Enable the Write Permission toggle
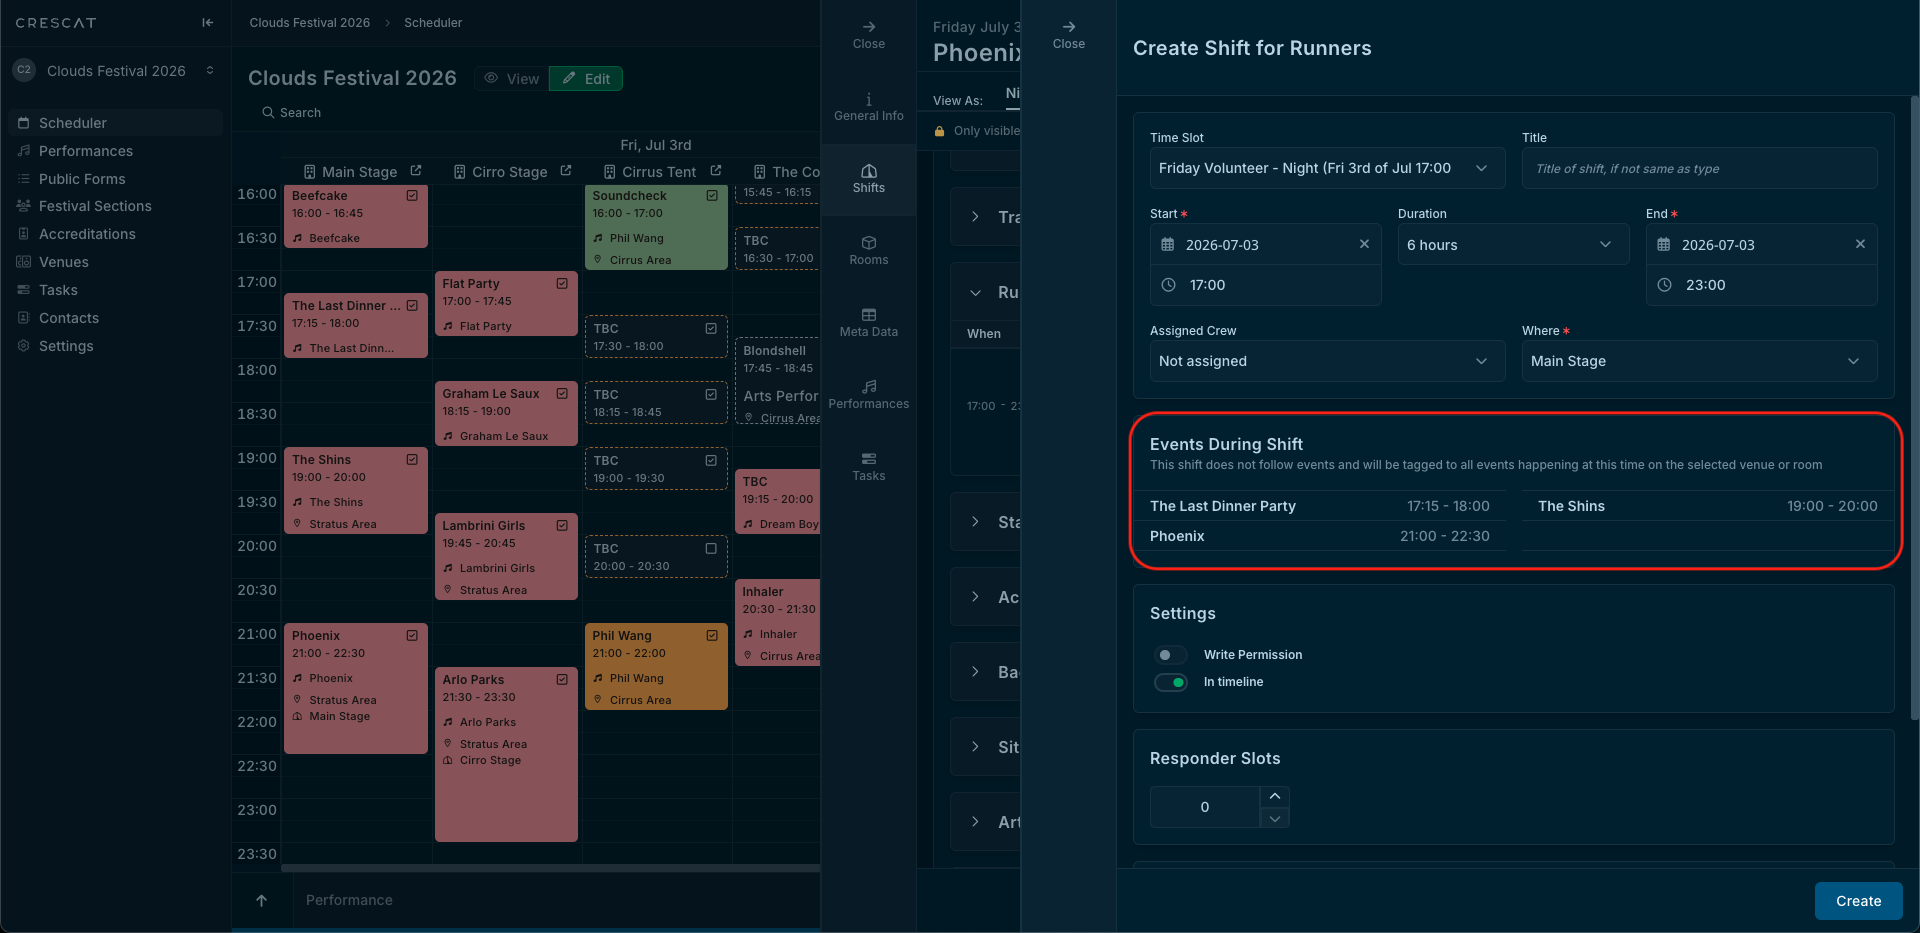This screenshot has width=1920, height=933. (1170, 655)
